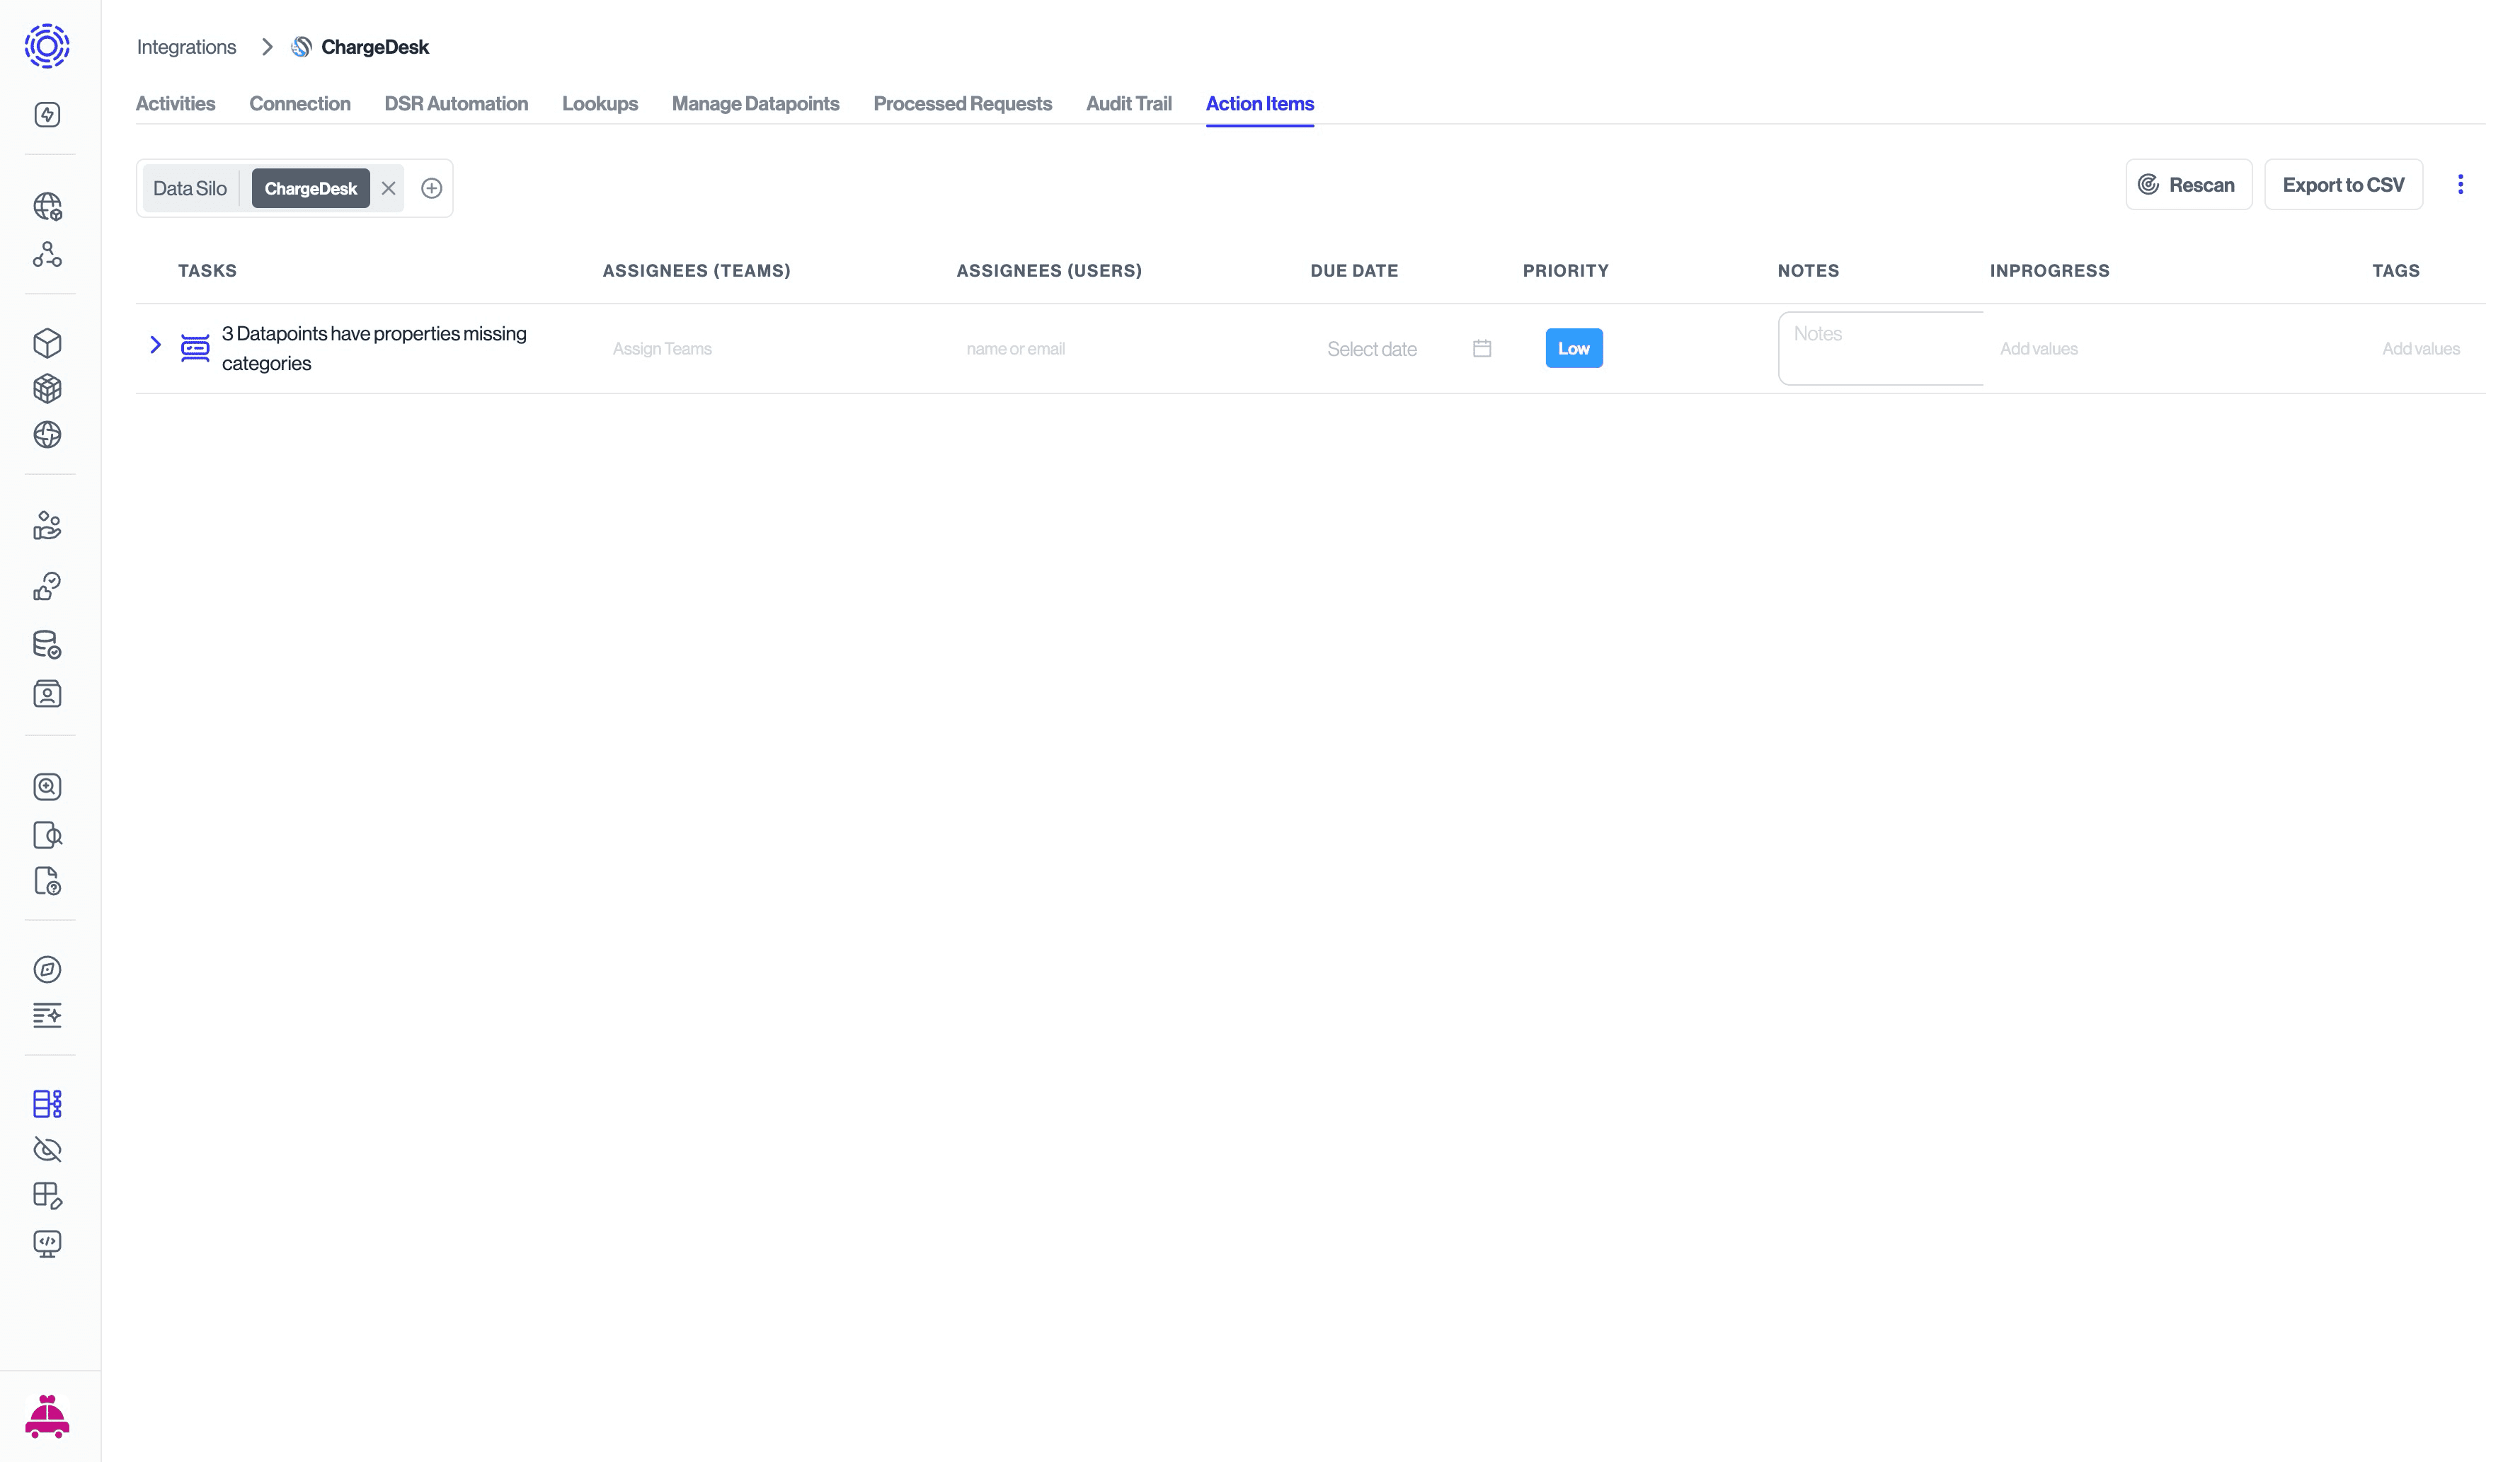This screenshot has width=2520, height=1462.
Task: Select the code monitor icon at sidebar bottom
Action: point(47,1243)
